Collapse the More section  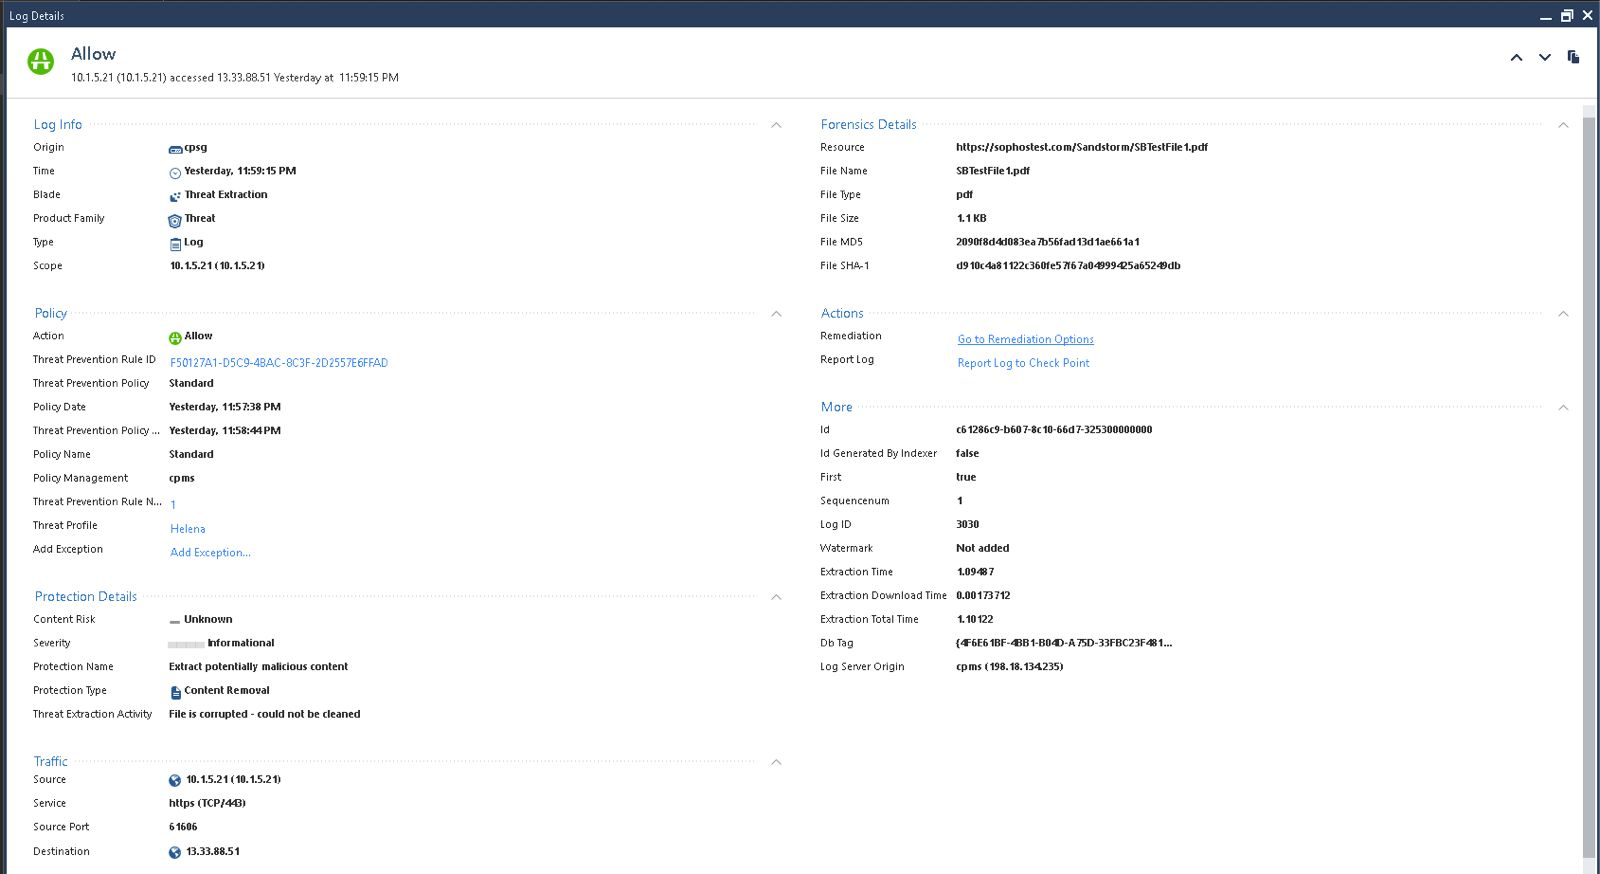click(x=1563, y=408)
